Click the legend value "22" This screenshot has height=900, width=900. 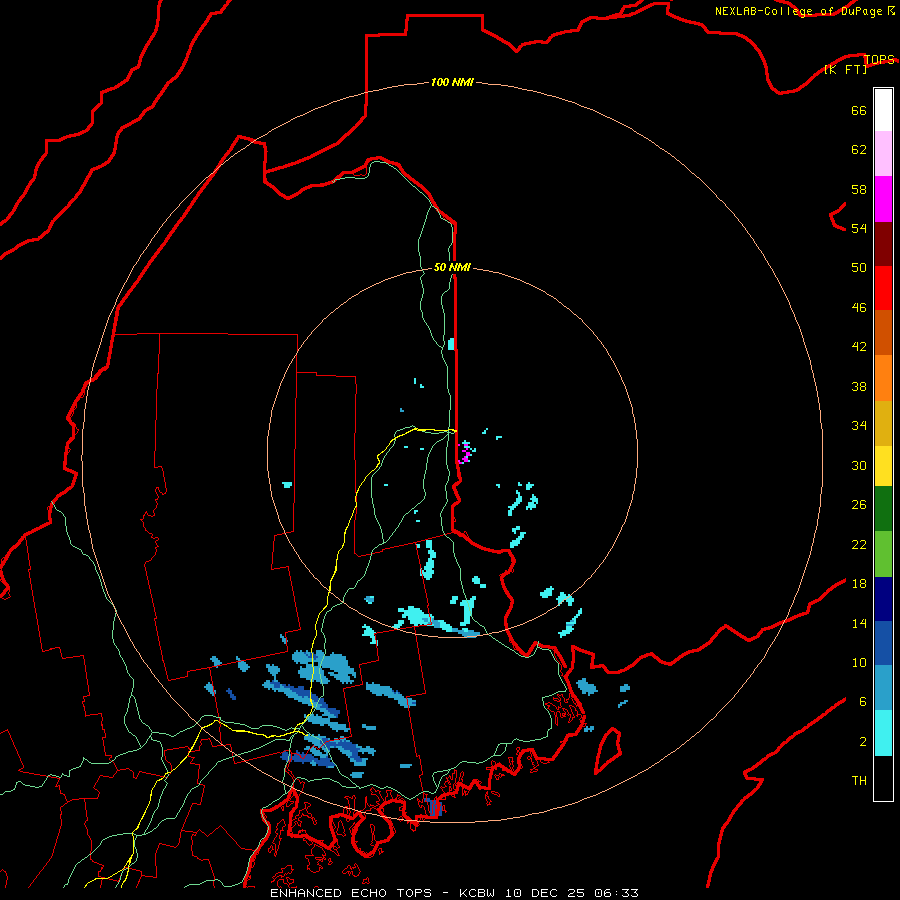[x=859, y=544]
